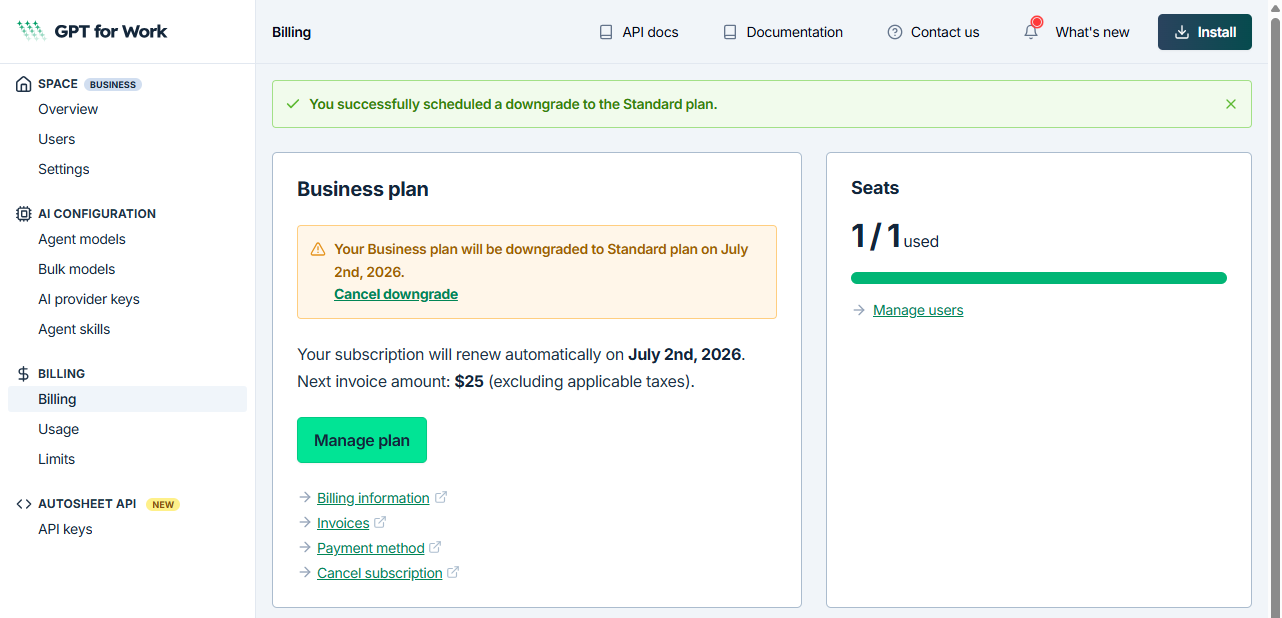Viewport: 1282px width, 618px height.
Task: Click the Documentation book icon
Action: [x=730, y=32]
